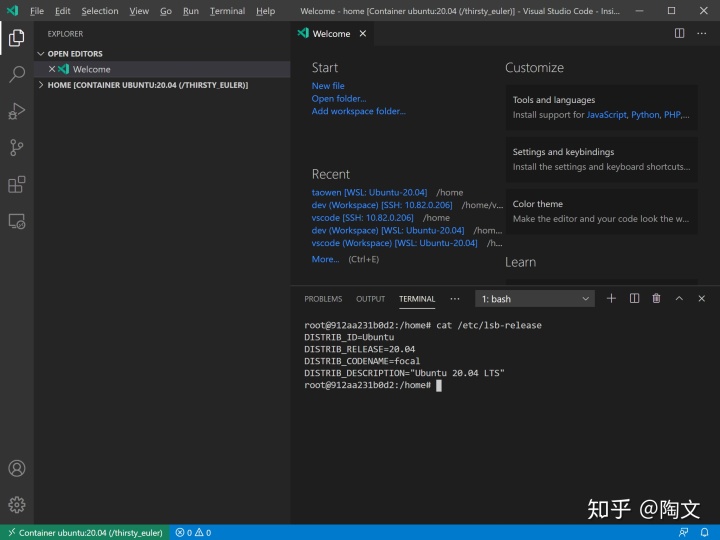Open Settings and keybindings card

pos(602,159)
